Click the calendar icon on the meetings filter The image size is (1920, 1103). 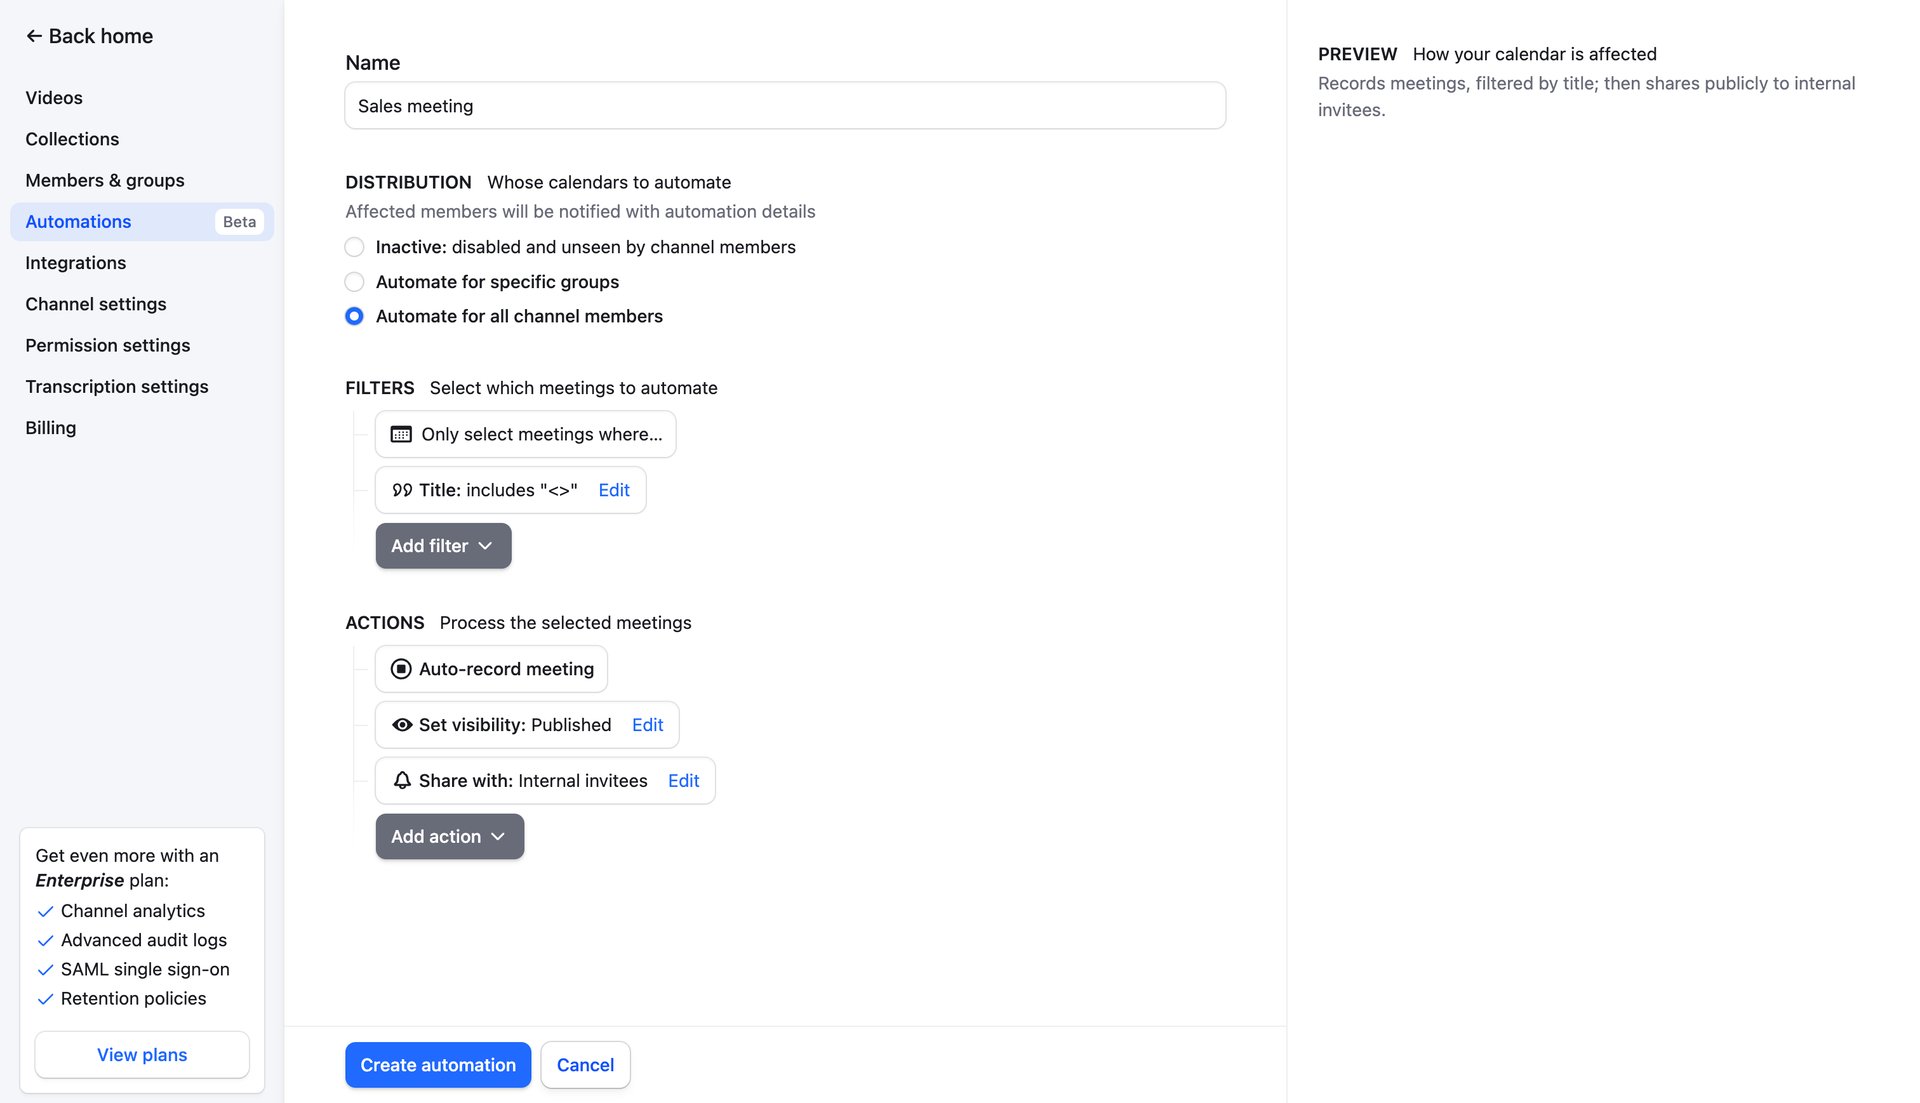pyautogui.click(x=400, y=433)
